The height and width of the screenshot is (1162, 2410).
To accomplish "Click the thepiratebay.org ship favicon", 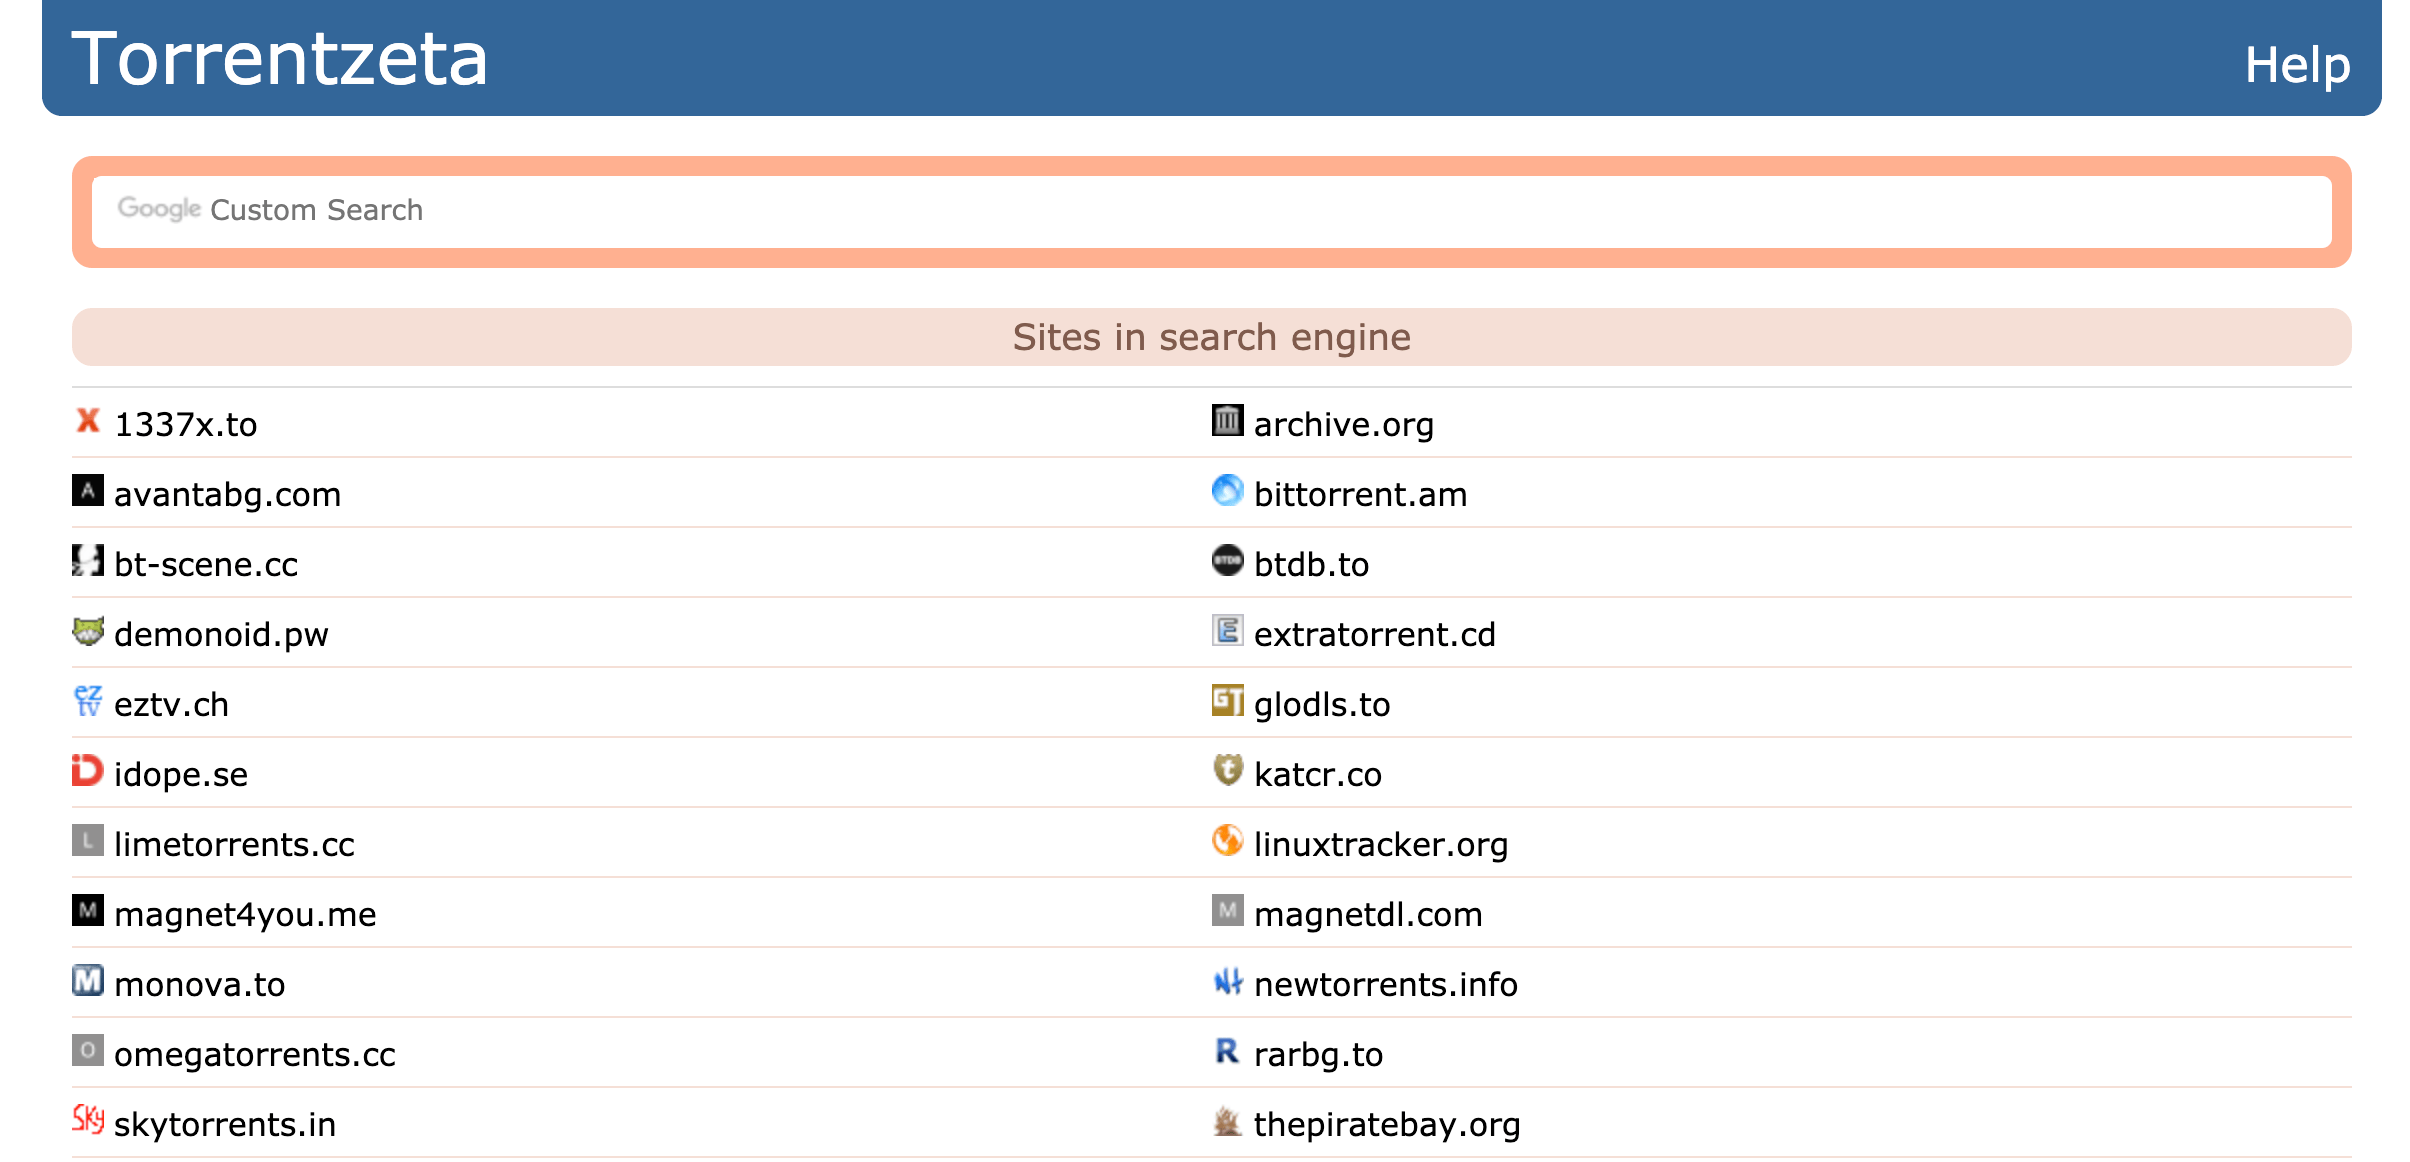I will (x=1228, y=1121).
